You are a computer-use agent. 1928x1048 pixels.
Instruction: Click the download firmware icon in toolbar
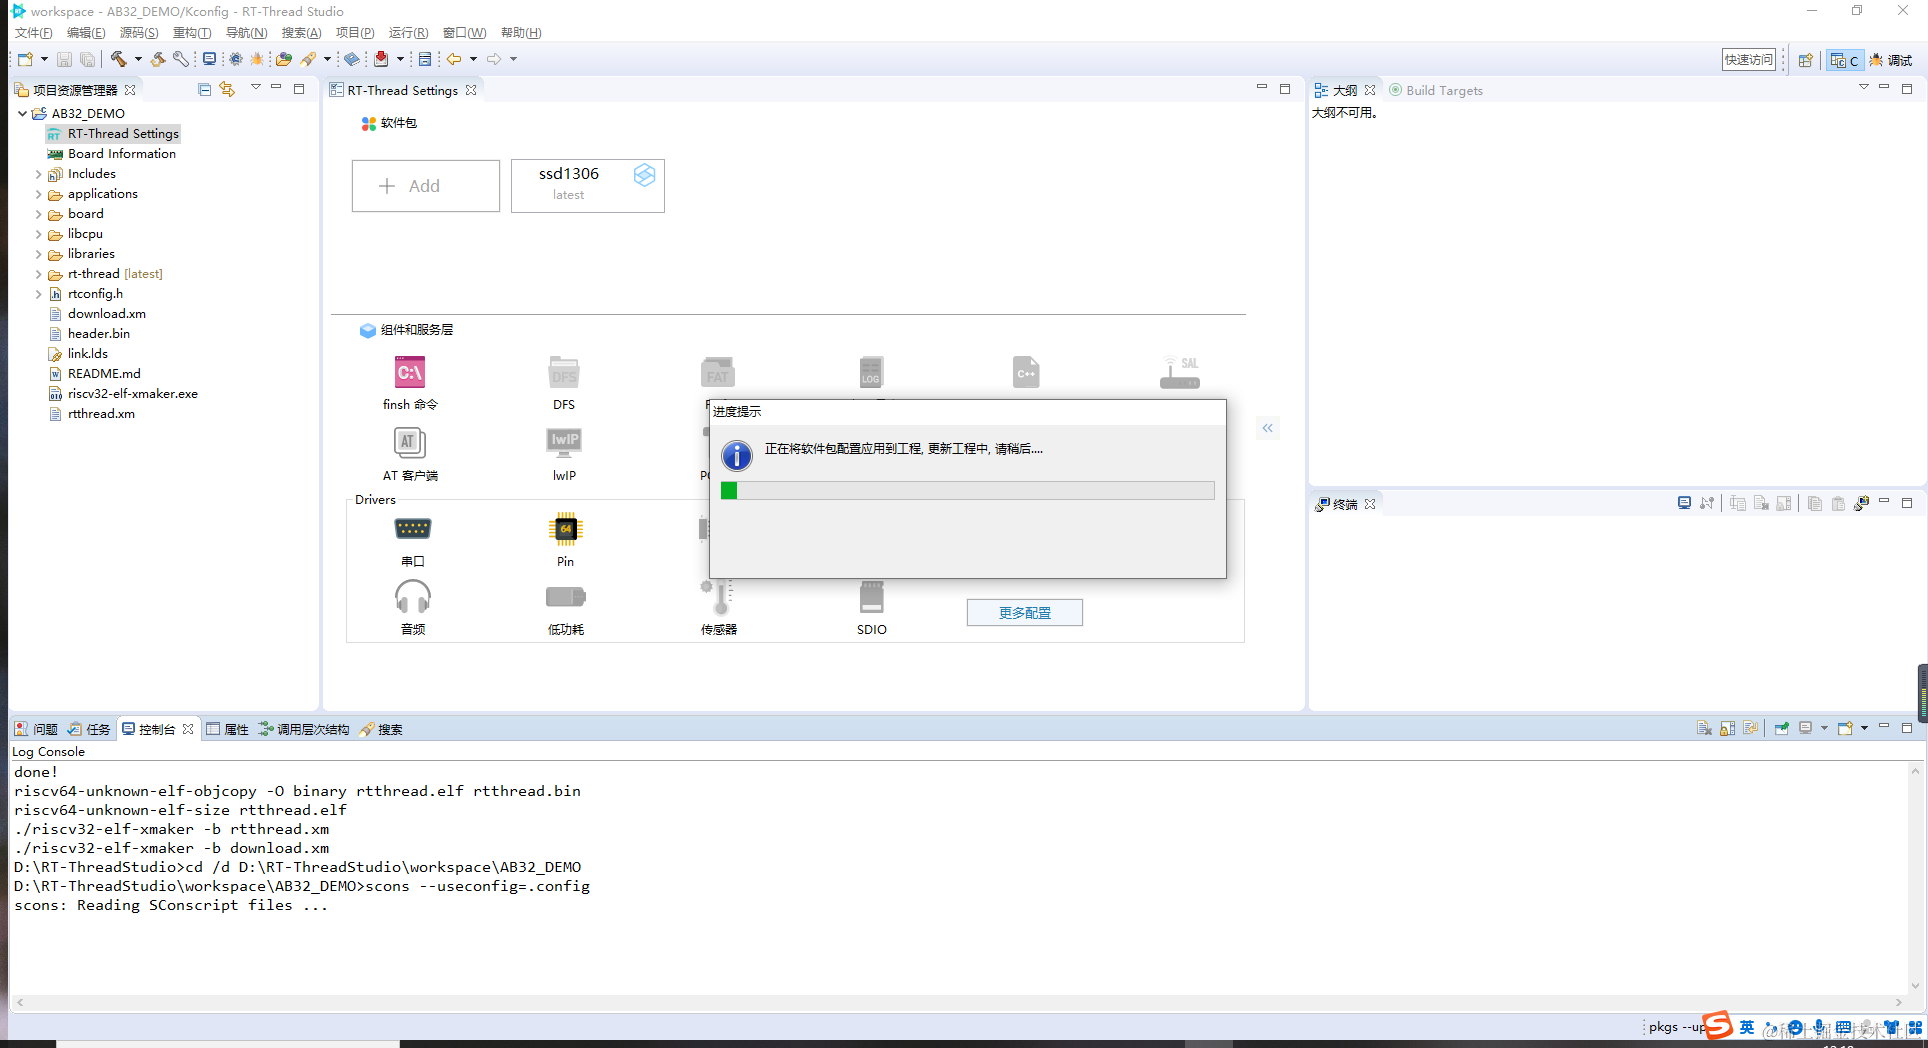coord(381,59)
